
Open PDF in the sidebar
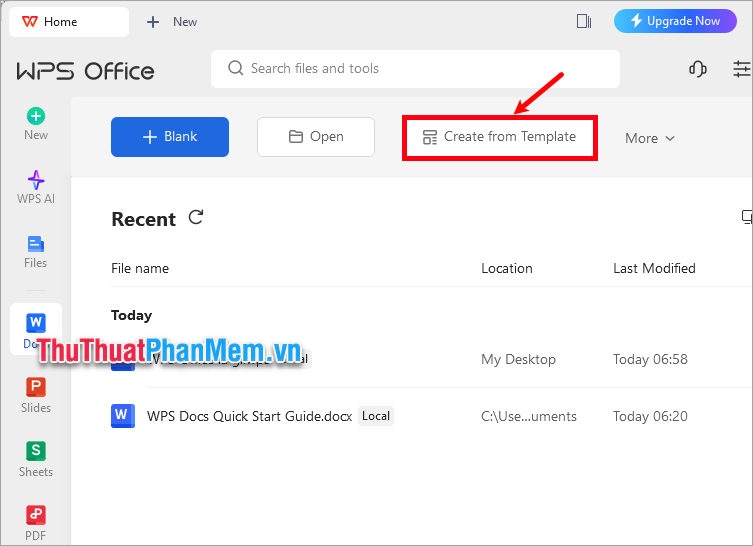[x=36, y=523]
